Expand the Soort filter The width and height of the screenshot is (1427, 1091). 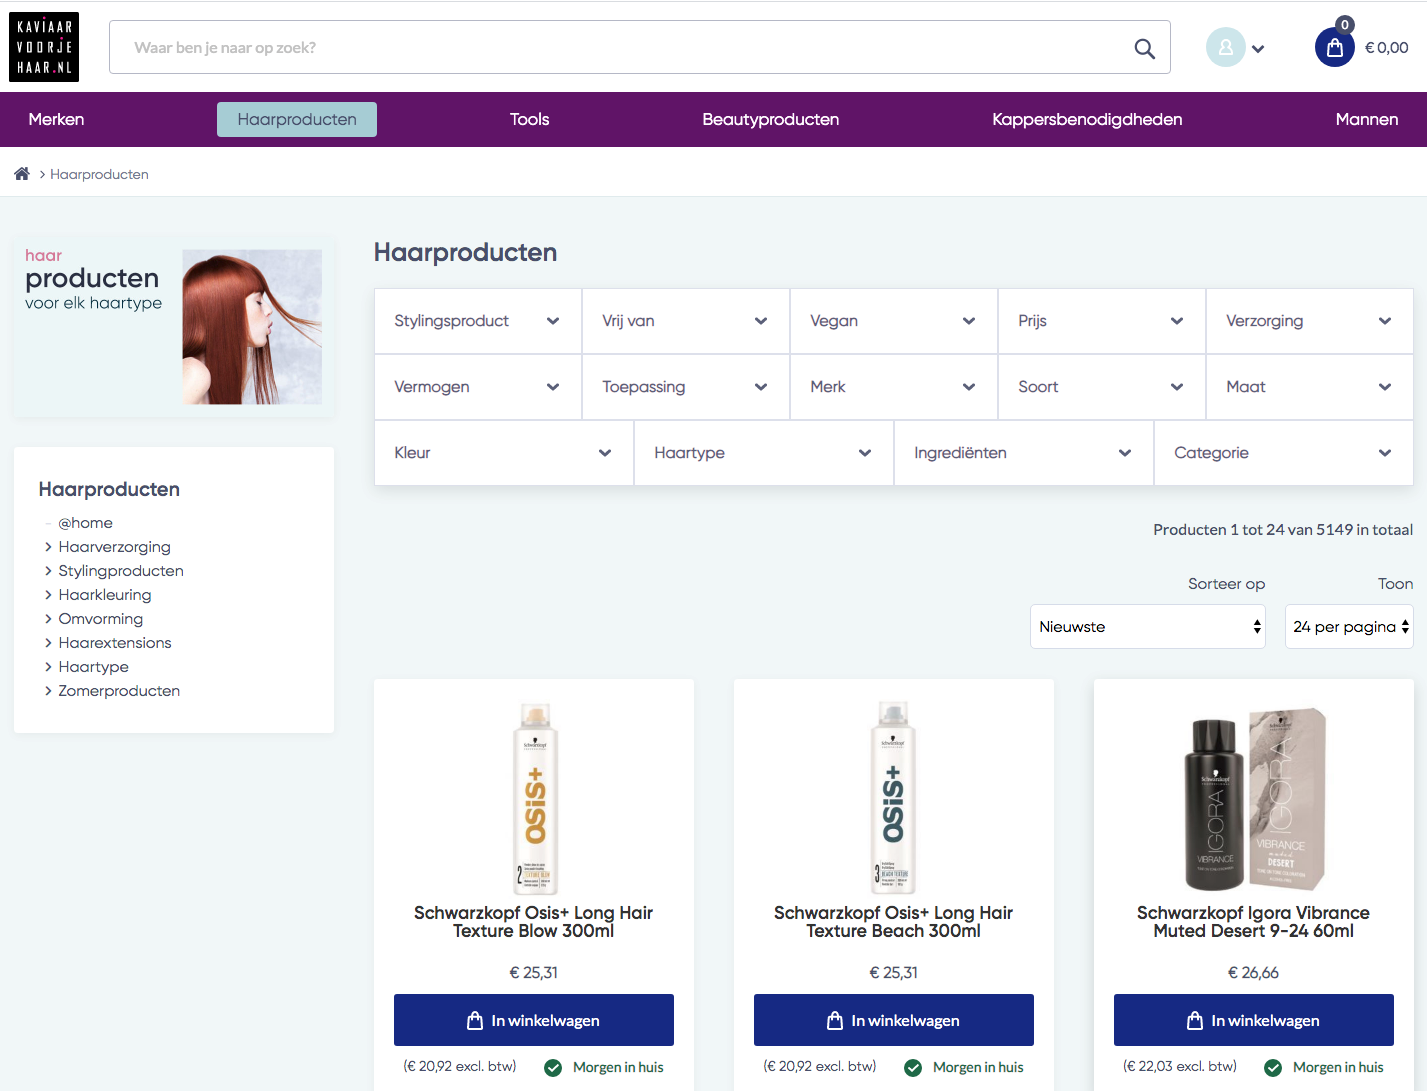click(x=1102, y=387)
